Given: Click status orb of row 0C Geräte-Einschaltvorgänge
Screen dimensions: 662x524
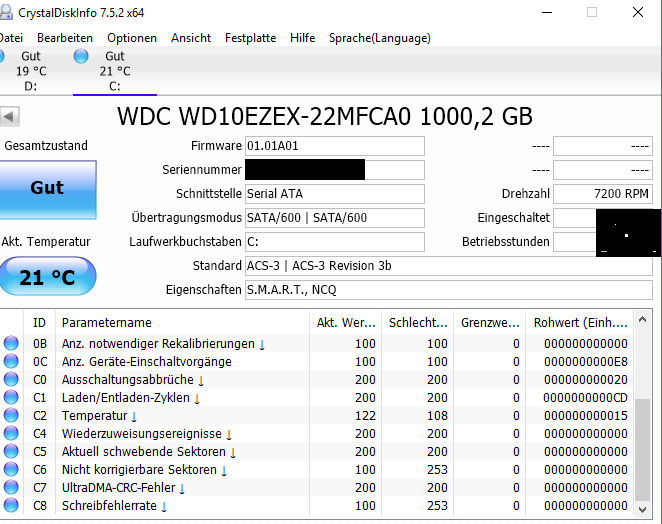Looking at the screenshot, I should click(11, 361).
